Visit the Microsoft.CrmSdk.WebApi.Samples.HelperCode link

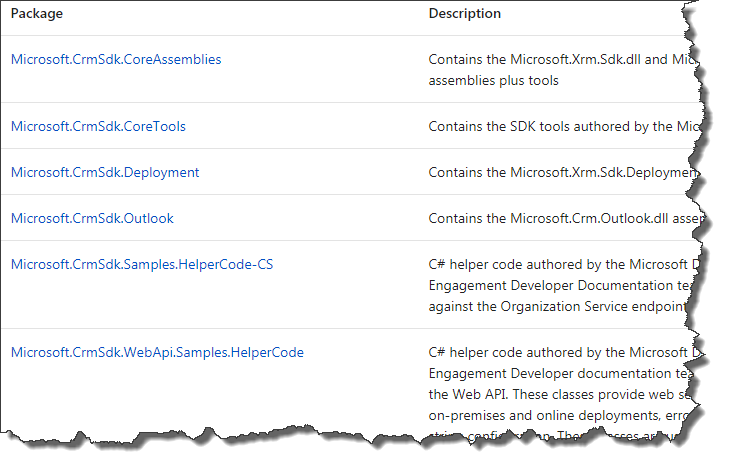point(157,352)
